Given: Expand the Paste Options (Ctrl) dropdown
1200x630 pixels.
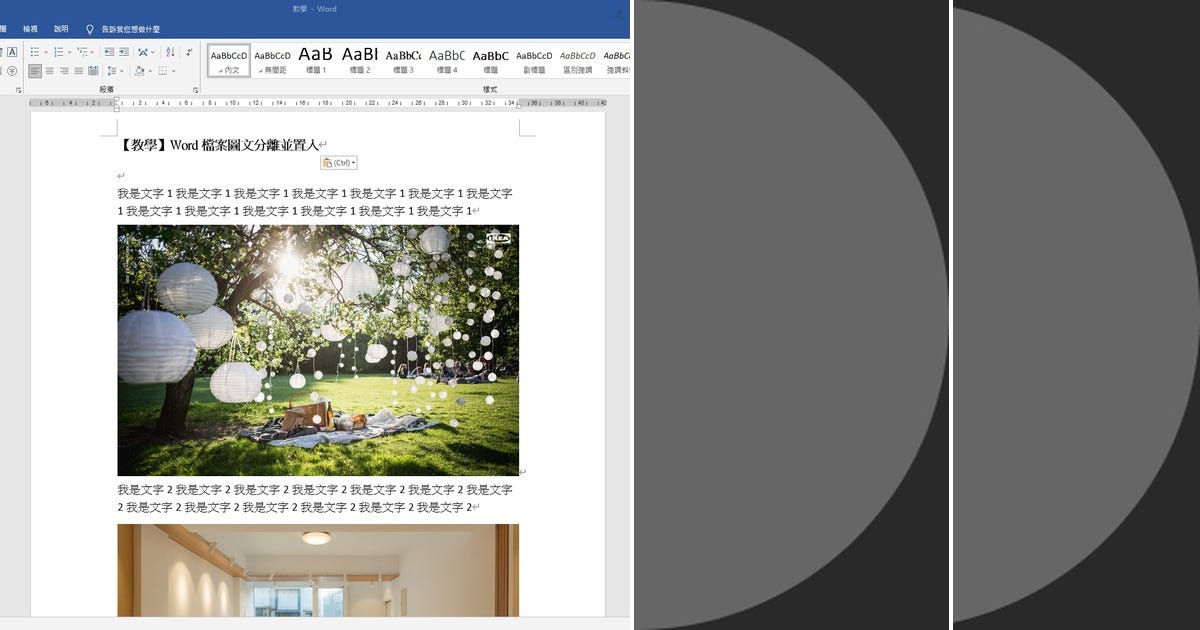Looking at the screenshot, I should [x=352, y=162].
